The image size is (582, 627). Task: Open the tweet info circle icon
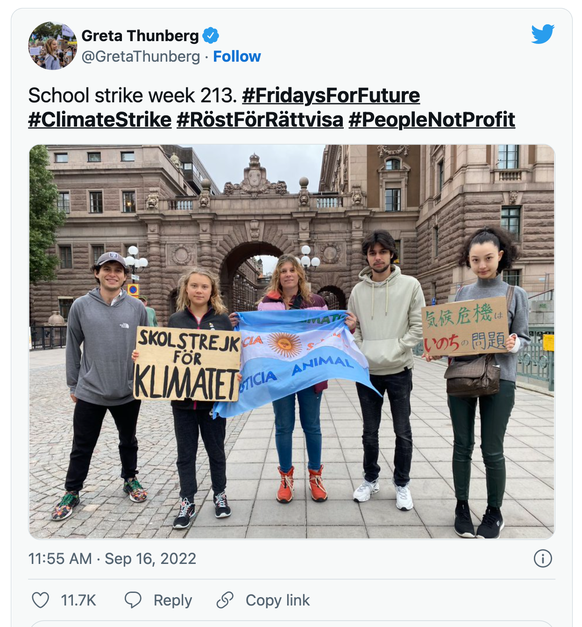pyautogui.click(x=543, y=558)
